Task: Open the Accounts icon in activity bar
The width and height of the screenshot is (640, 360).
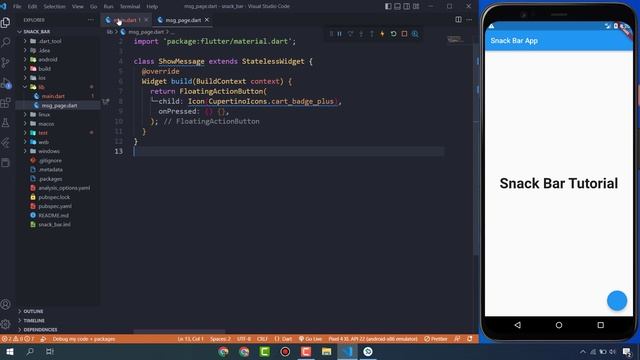Action: coord(6,304)
